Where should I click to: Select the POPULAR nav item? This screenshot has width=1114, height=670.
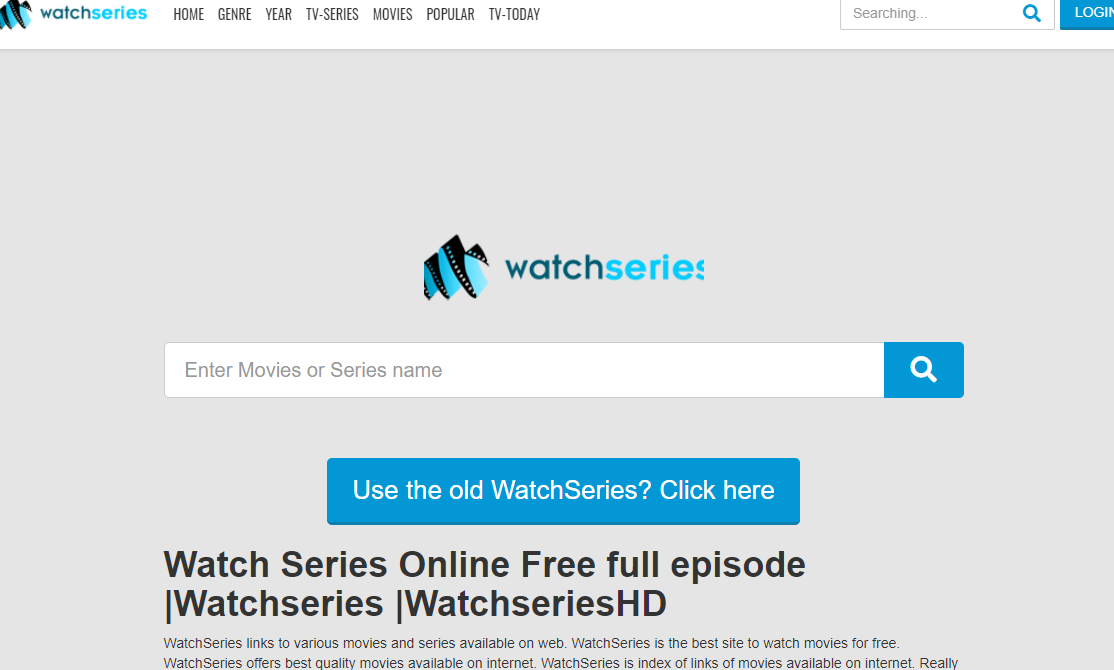[450, 14]
